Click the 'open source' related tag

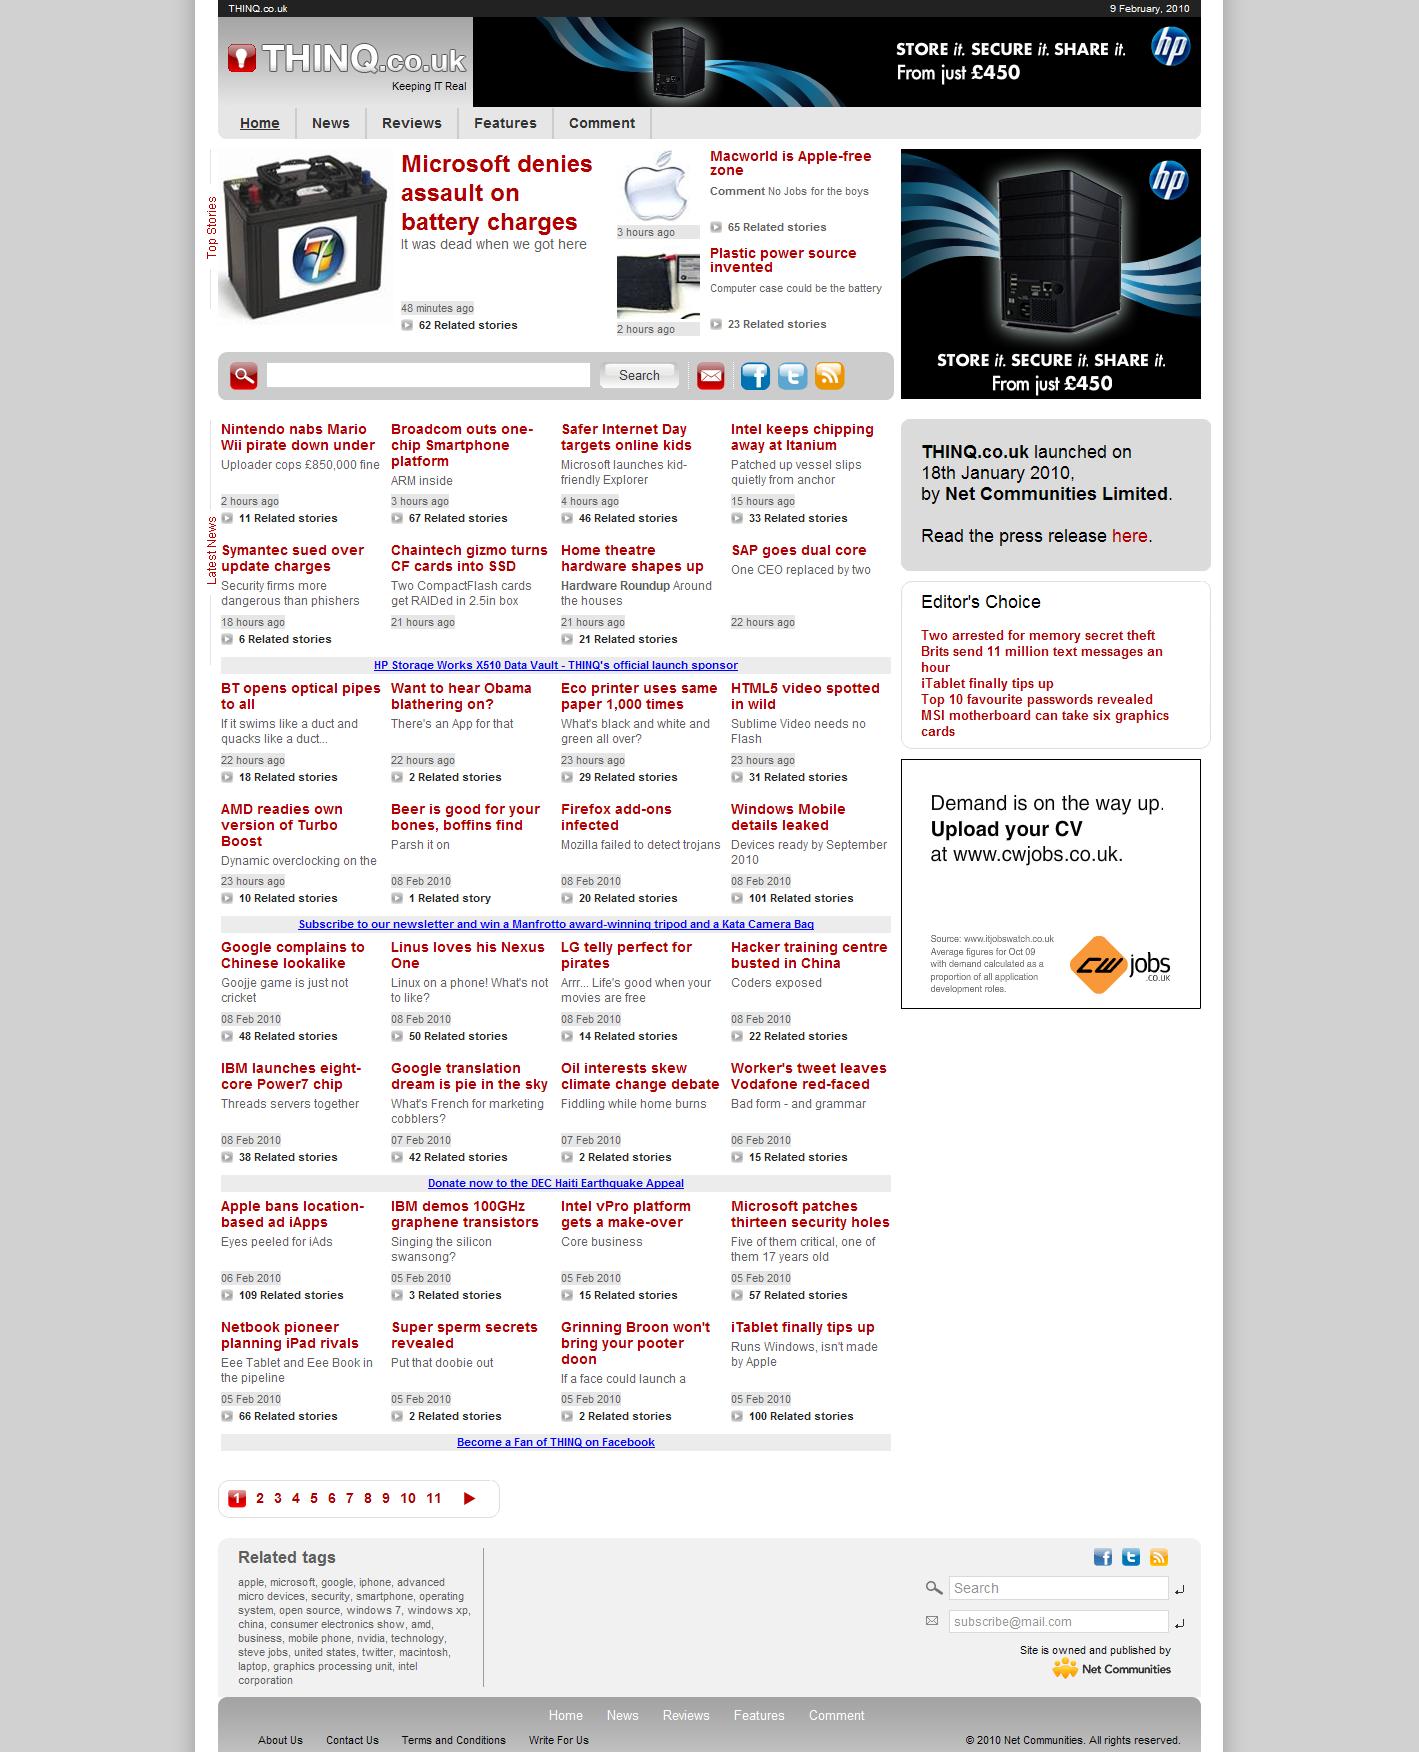tap(310, 1610)
